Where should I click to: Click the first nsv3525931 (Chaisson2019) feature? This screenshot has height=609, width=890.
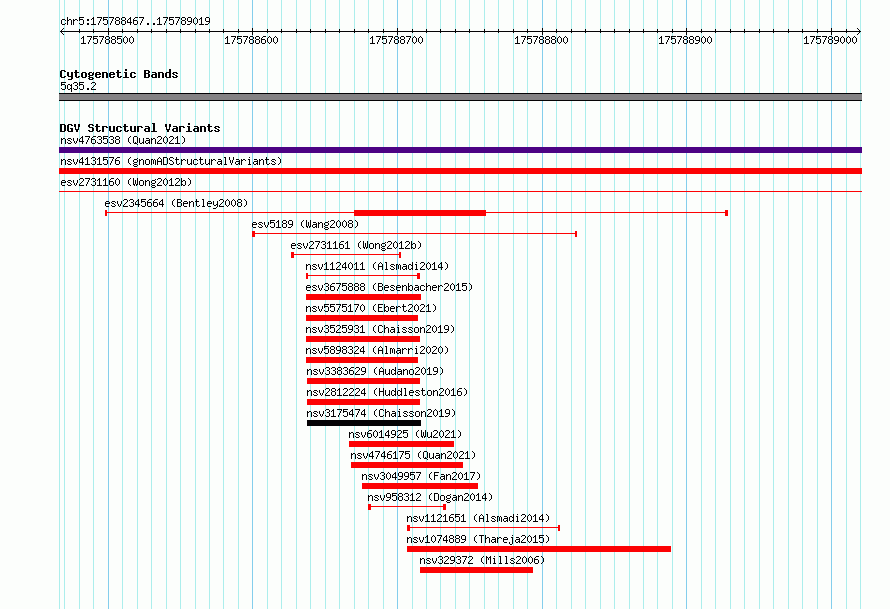point(363,339)
